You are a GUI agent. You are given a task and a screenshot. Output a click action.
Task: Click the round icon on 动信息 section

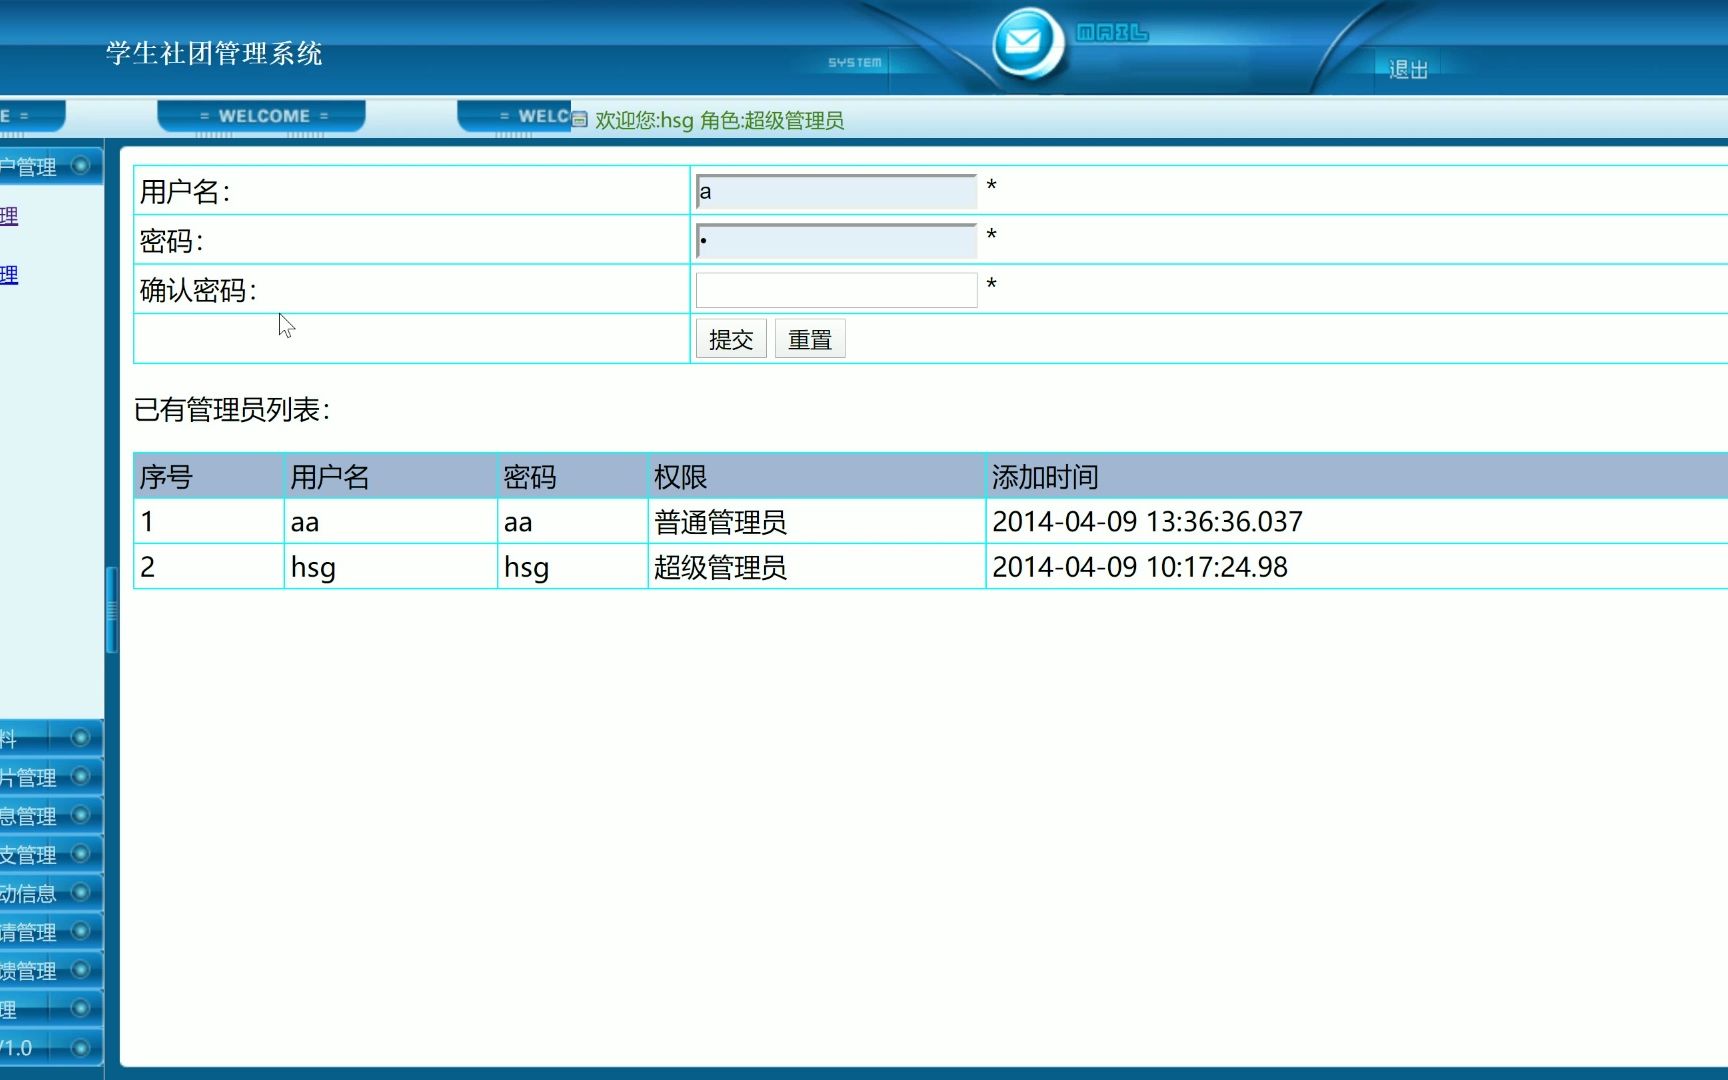[81, 892]
